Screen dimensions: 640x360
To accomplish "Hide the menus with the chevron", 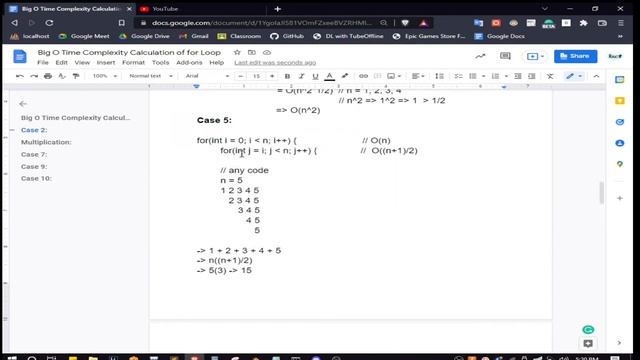I will 596,76.
